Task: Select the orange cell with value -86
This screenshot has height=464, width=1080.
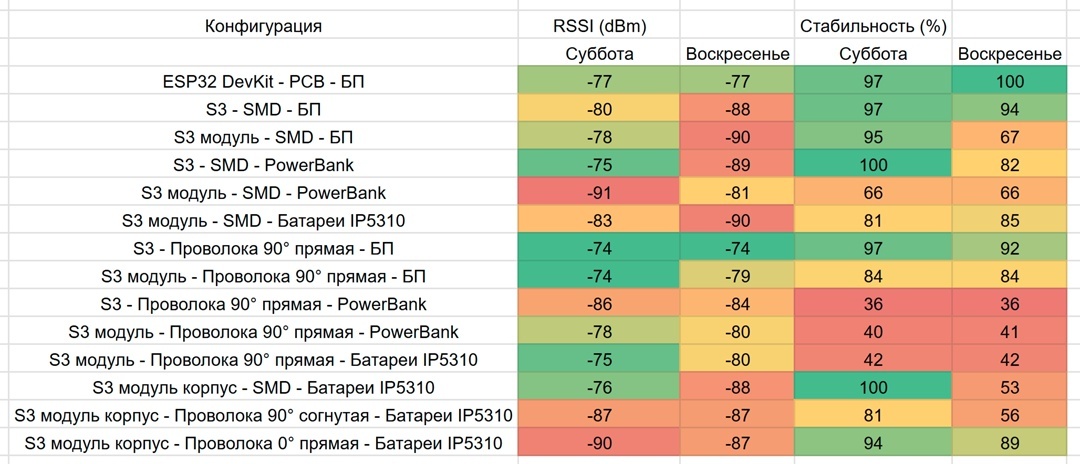Action: (599, 304)
